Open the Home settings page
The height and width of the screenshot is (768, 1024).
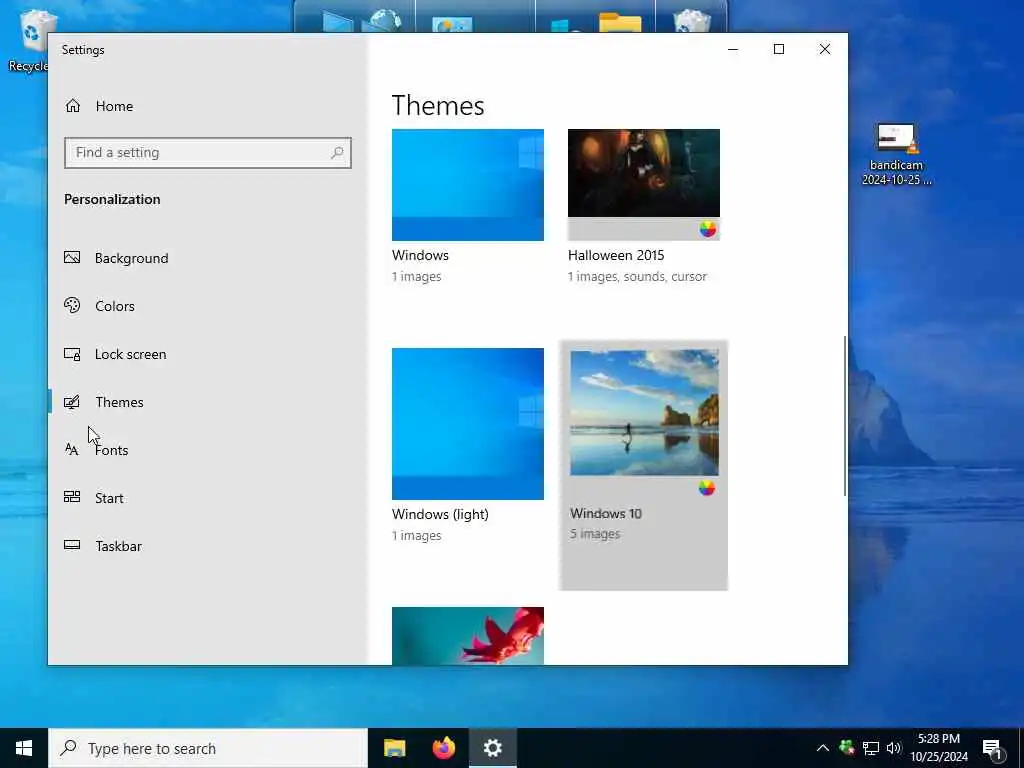point(99,106)
